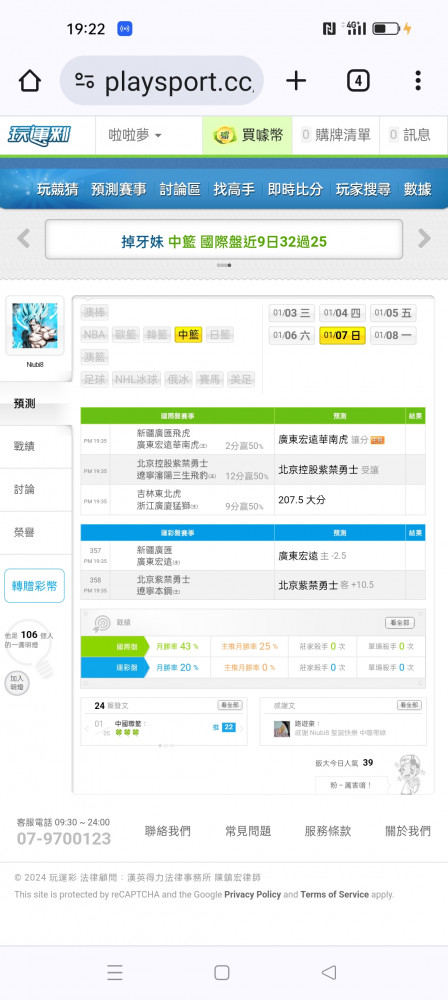This screenshot has height=1000, width=448.
Task: Open 即時比分 nav item
Action: (x=295, y=189)
